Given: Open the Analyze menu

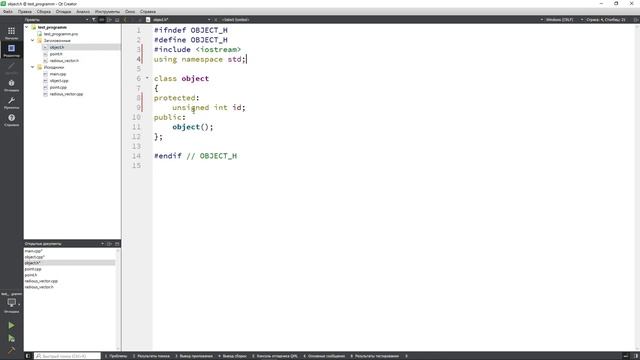Looking at the screenshot, I should (x=83, y=11).
